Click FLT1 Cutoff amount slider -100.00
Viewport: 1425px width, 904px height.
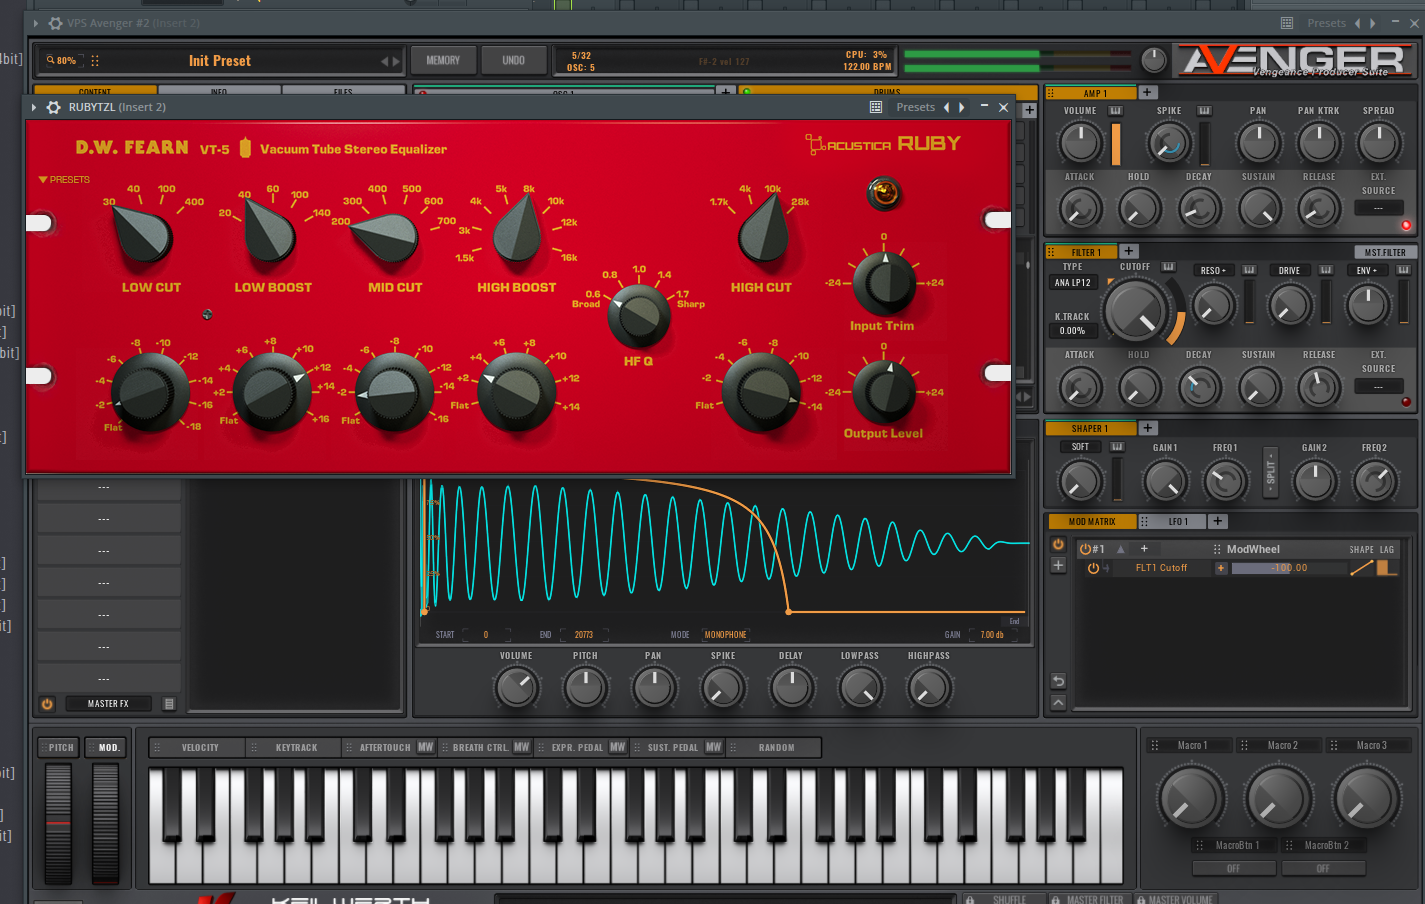click(1289, 568)
